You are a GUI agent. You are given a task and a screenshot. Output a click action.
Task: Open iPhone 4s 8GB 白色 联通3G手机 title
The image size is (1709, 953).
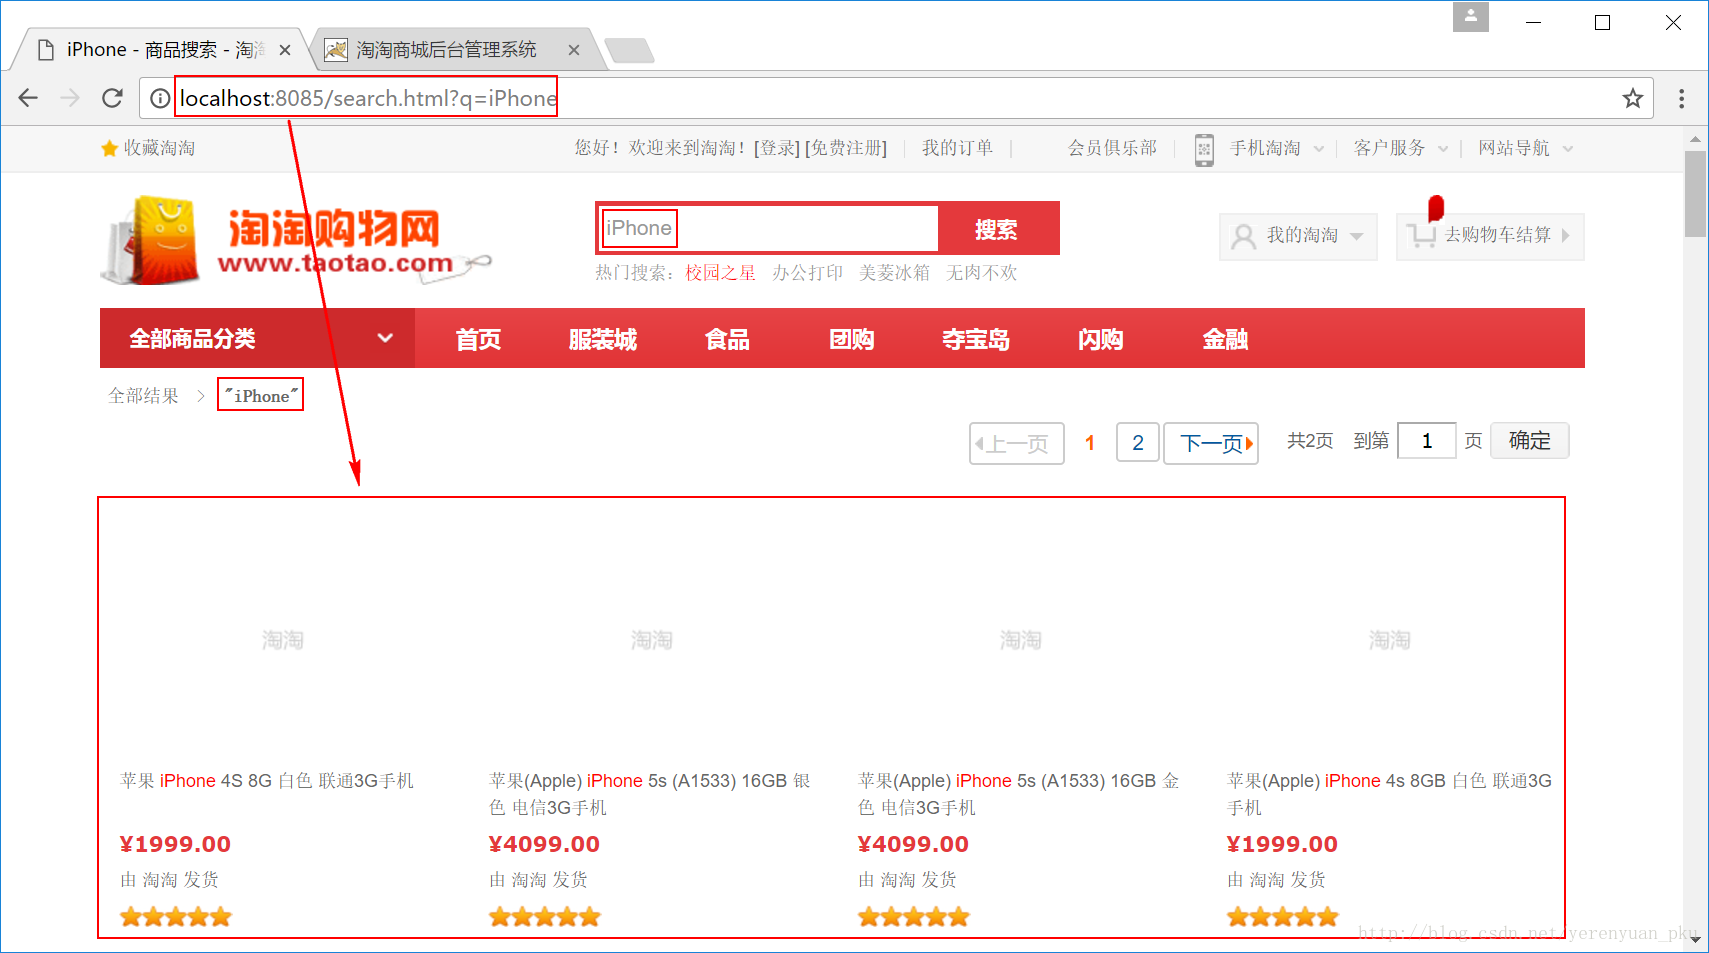[1390, 794]
